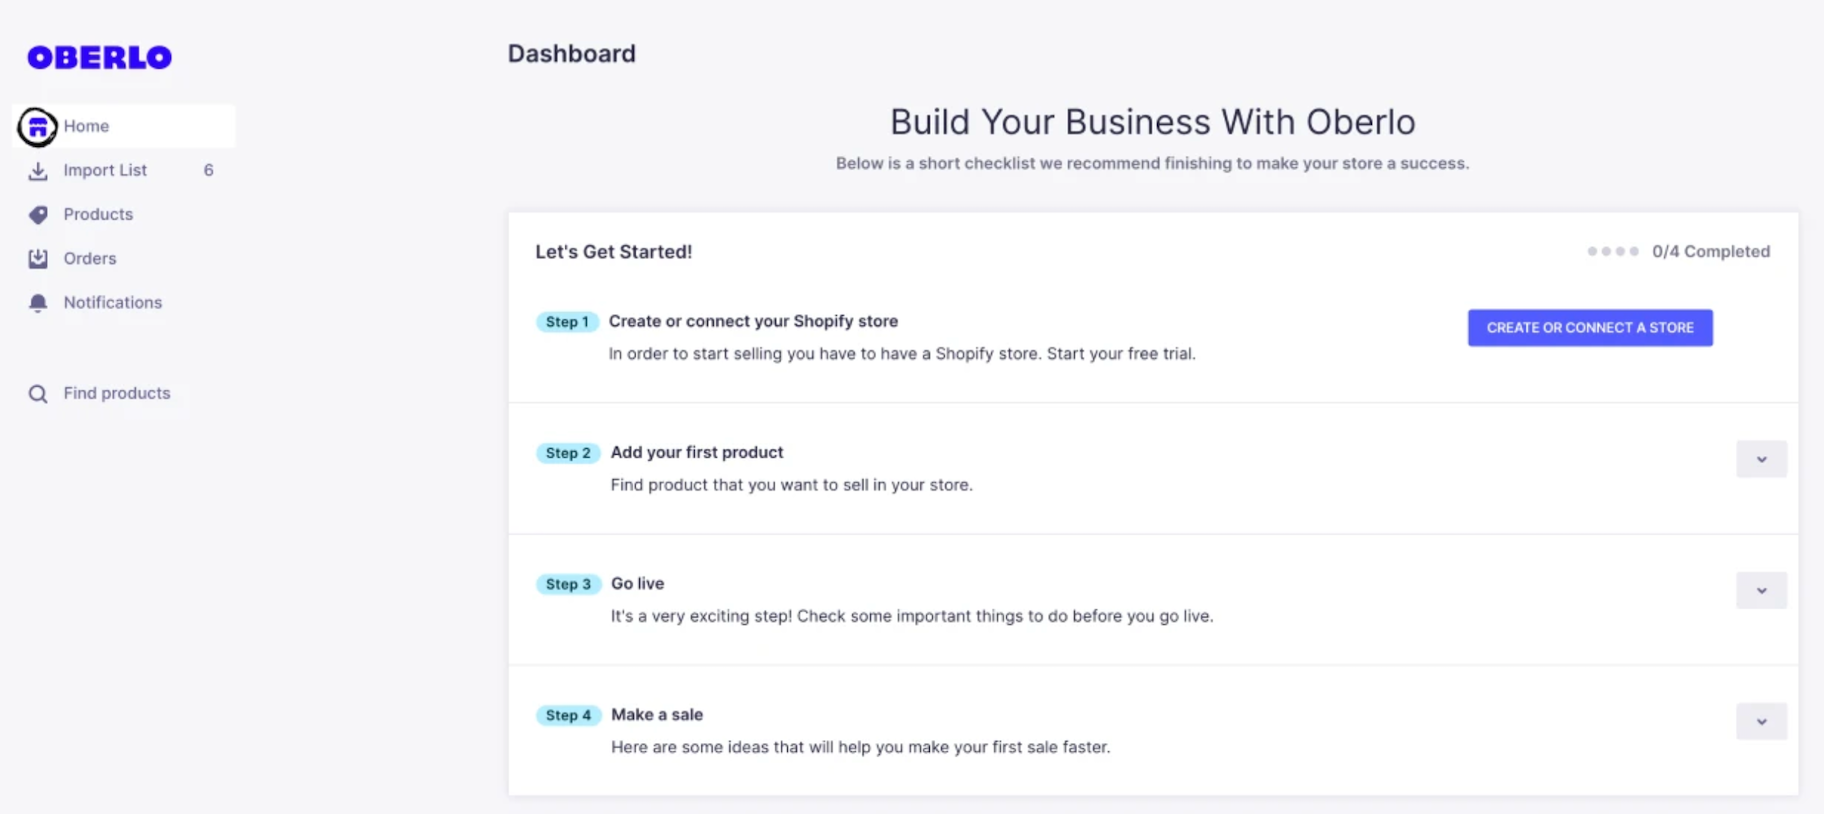The width and height of the screenshot is (1824, 814).
Task: Click the Home storefront icon
Action: [38, 127]
